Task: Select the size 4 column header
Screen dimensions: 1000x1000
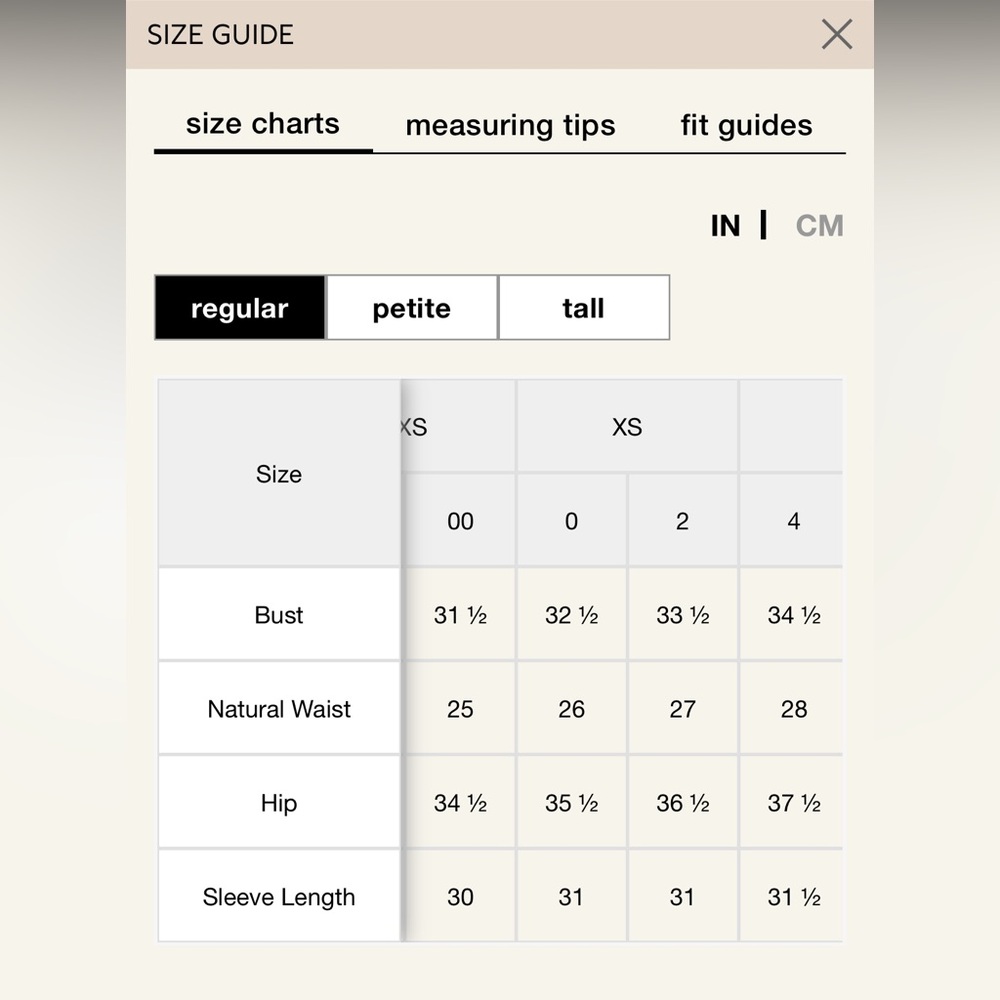Action: (x=793, y=521)
